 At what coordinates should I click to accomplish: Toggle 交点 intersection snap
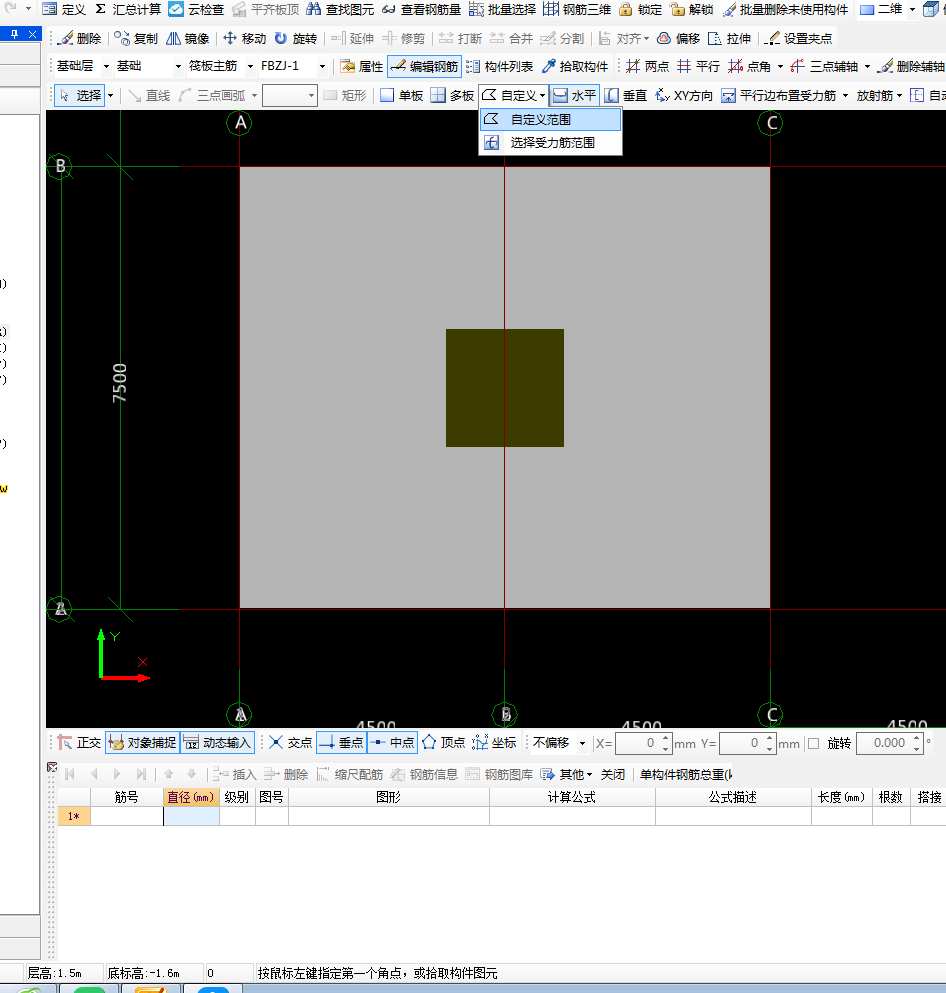click(290, 743)
